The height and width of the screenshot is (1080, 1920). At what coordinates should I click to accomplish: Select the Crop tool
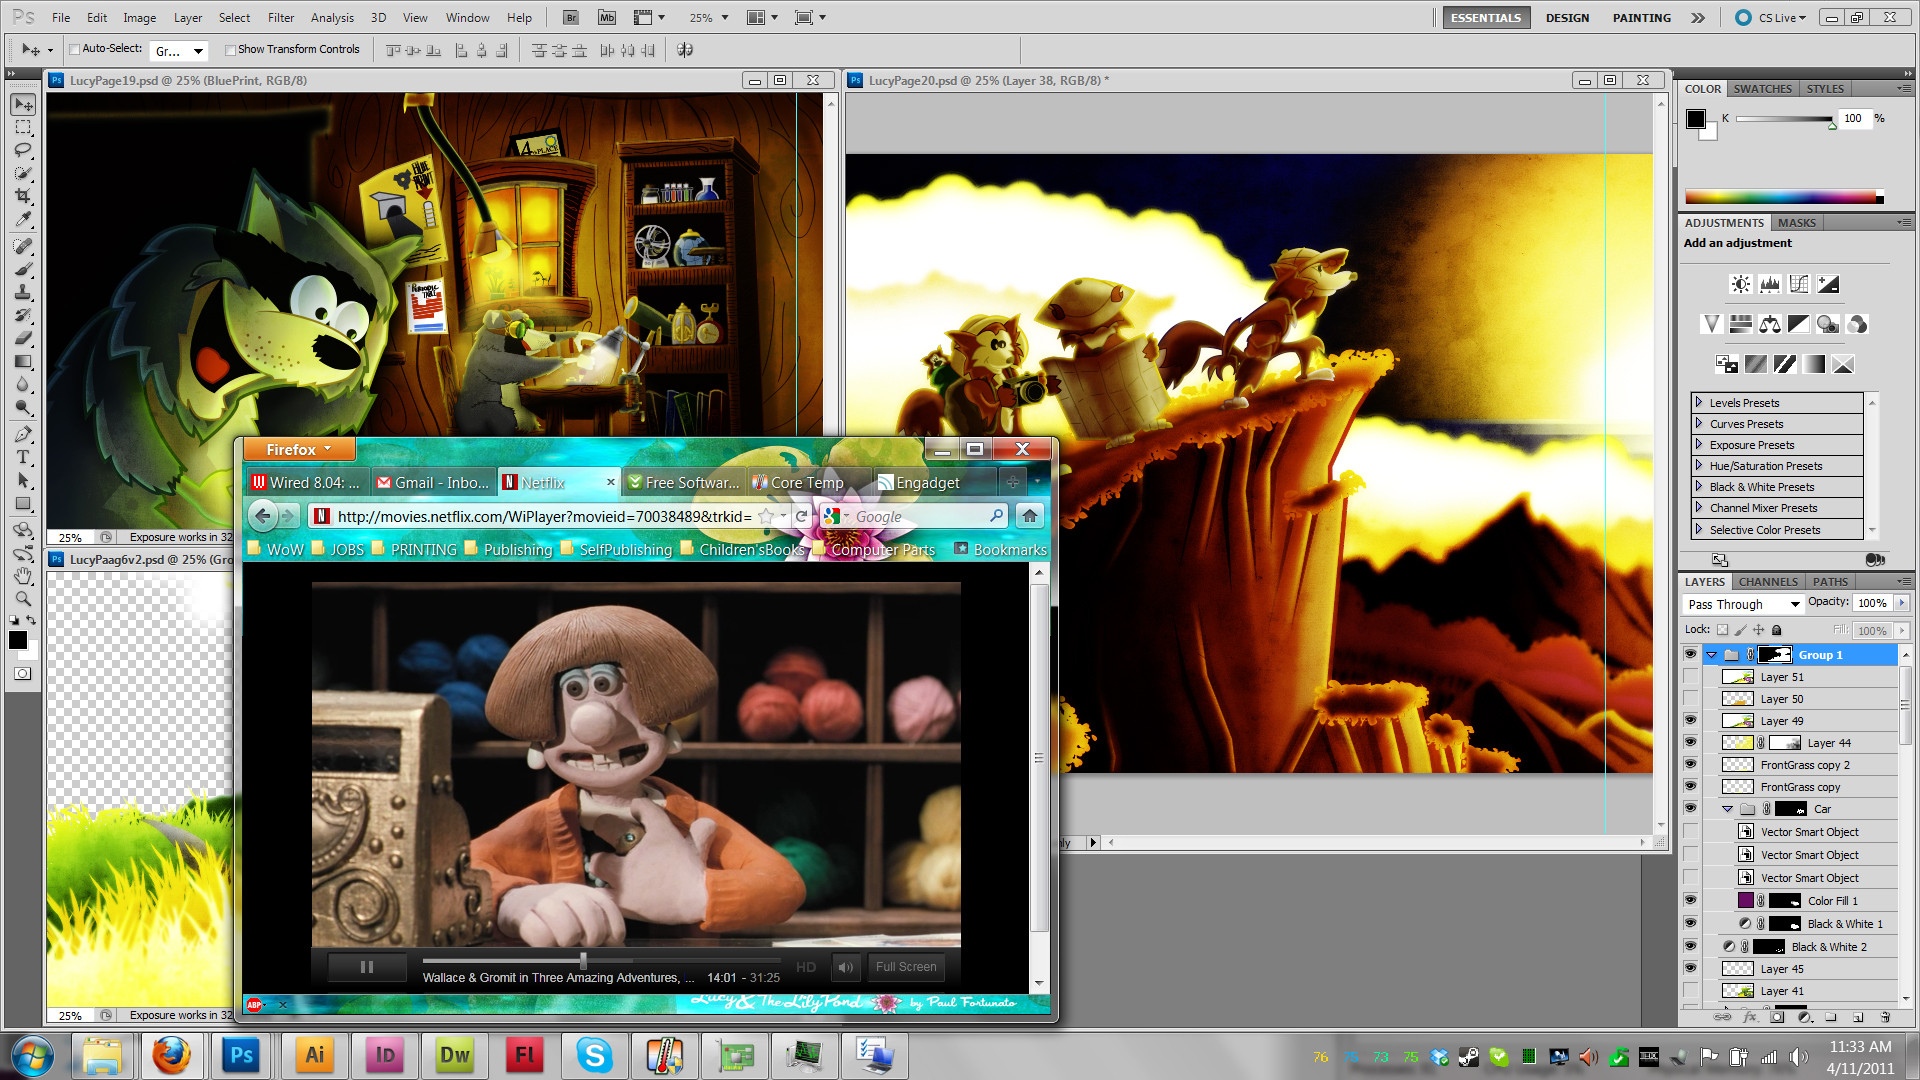tap(23, 196)
